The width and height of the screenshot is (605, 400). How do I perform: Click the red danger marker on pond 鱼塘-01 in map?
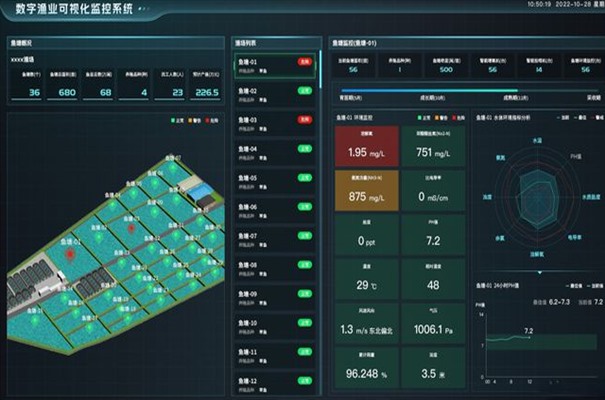(x=70, y=254)
